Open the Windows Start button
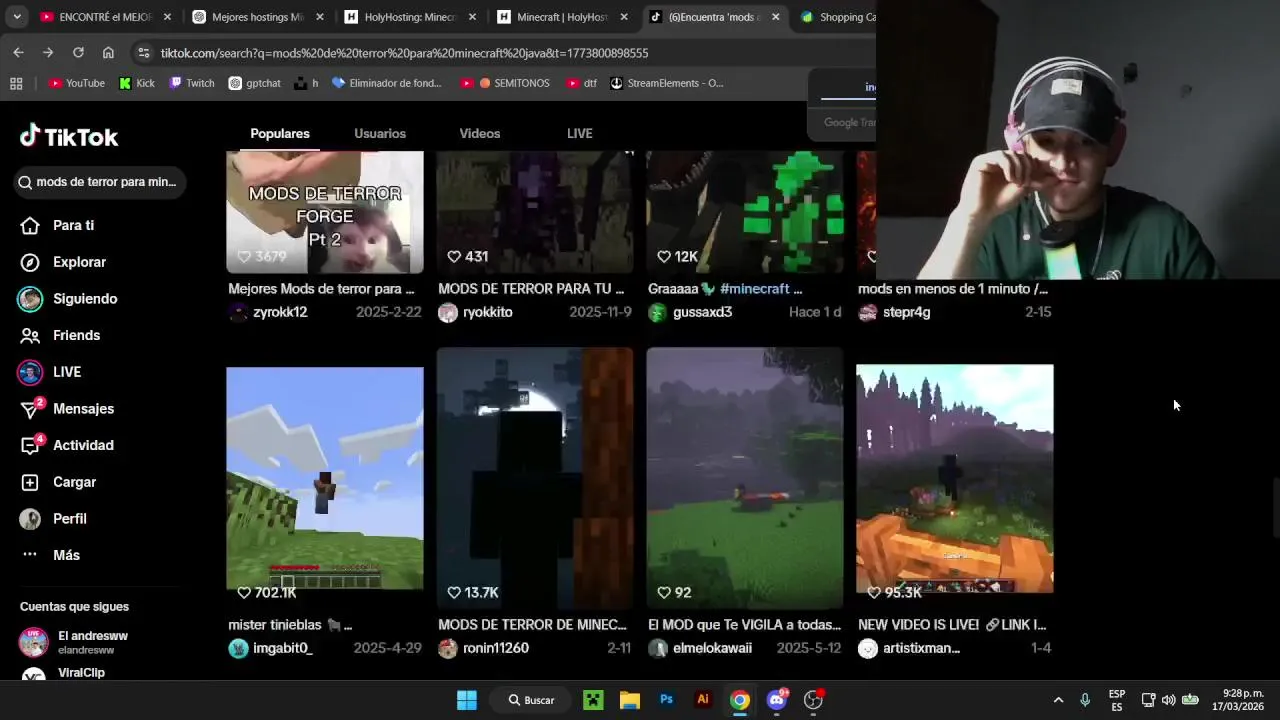The image size is (1280, 720). point(467,700)
